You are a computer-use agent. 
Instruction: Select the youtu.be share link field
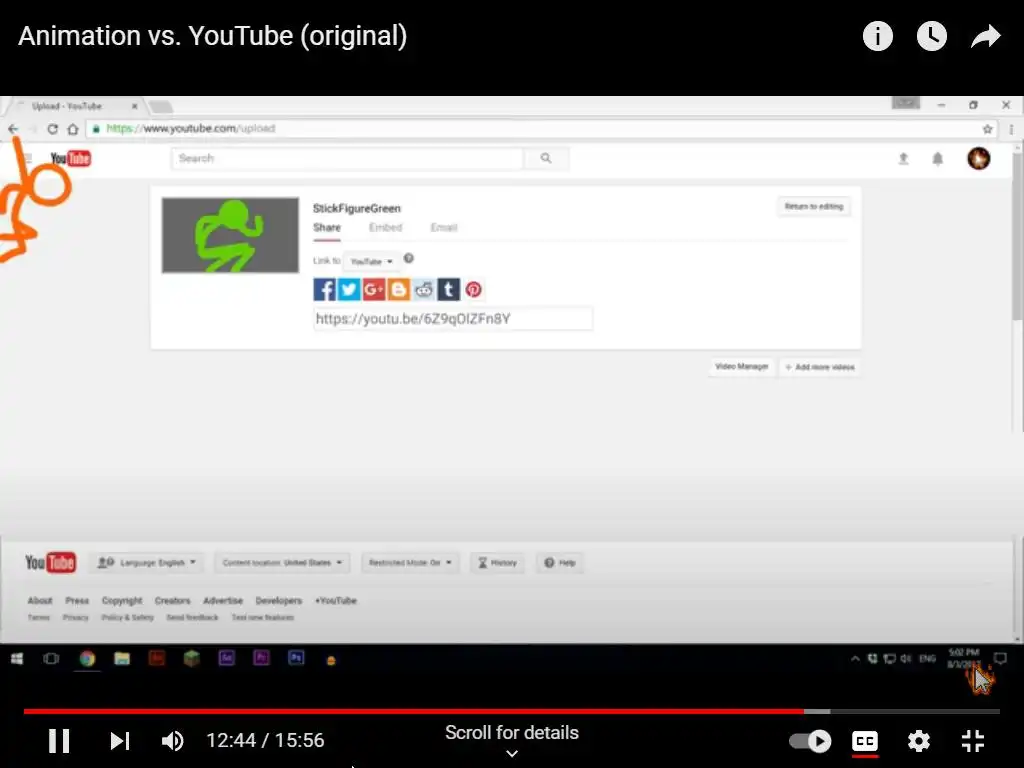point(453,319)
